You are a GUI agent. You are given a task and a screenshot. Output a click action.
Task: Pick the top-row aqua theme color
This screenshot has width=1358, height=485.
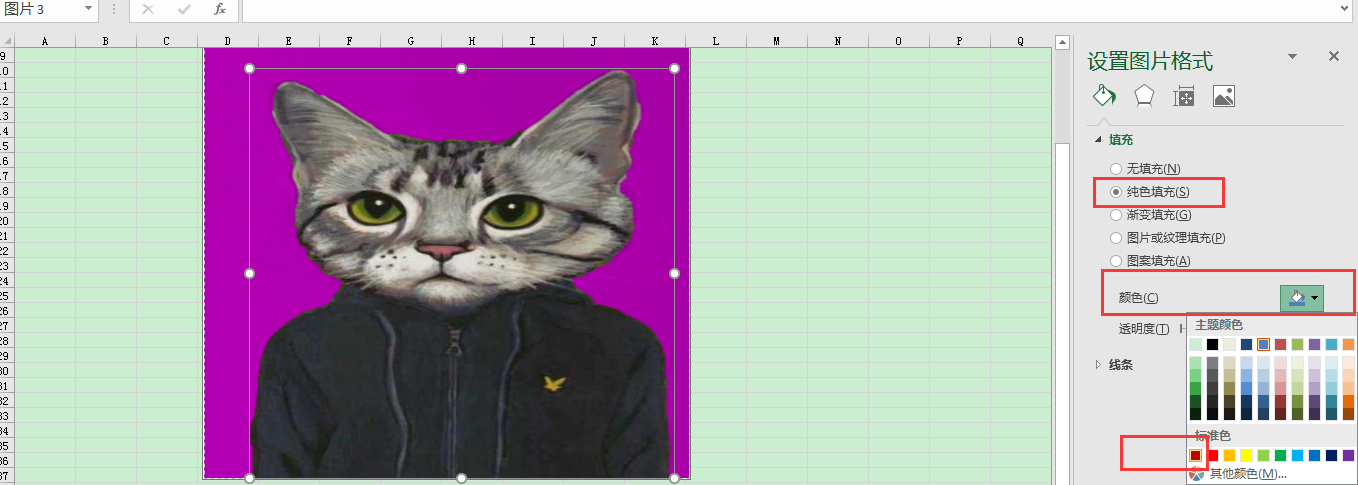click(1332, 344)
